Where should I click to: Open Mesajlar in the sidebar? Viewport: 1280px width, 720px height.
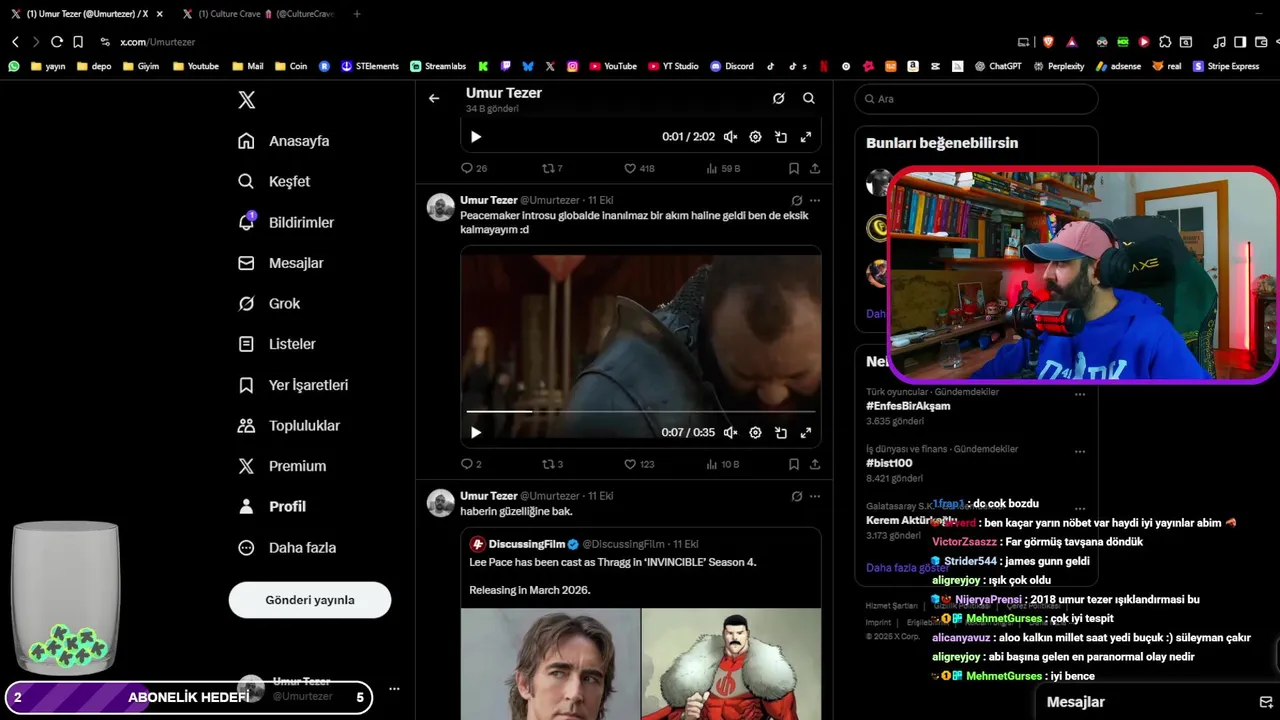[281, 263]
